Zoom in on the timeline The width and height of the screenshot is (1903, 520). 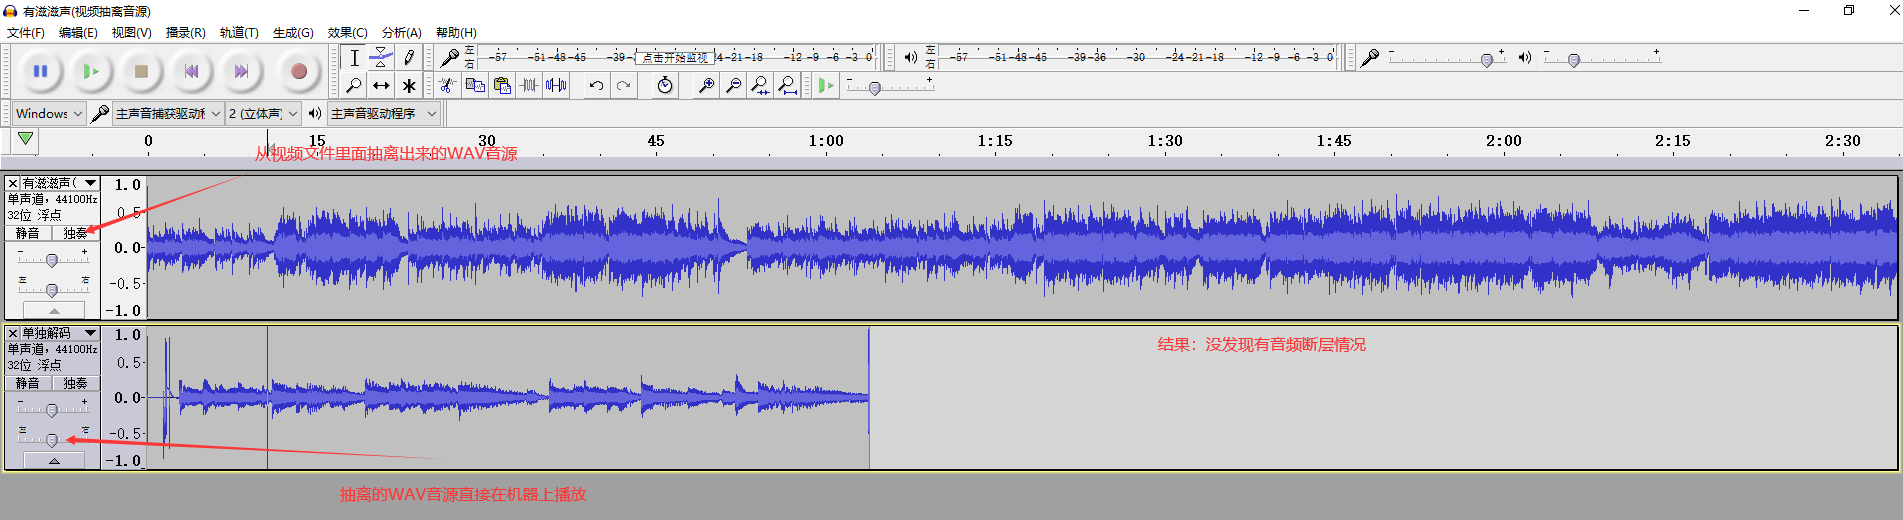(x=706, y=85)
